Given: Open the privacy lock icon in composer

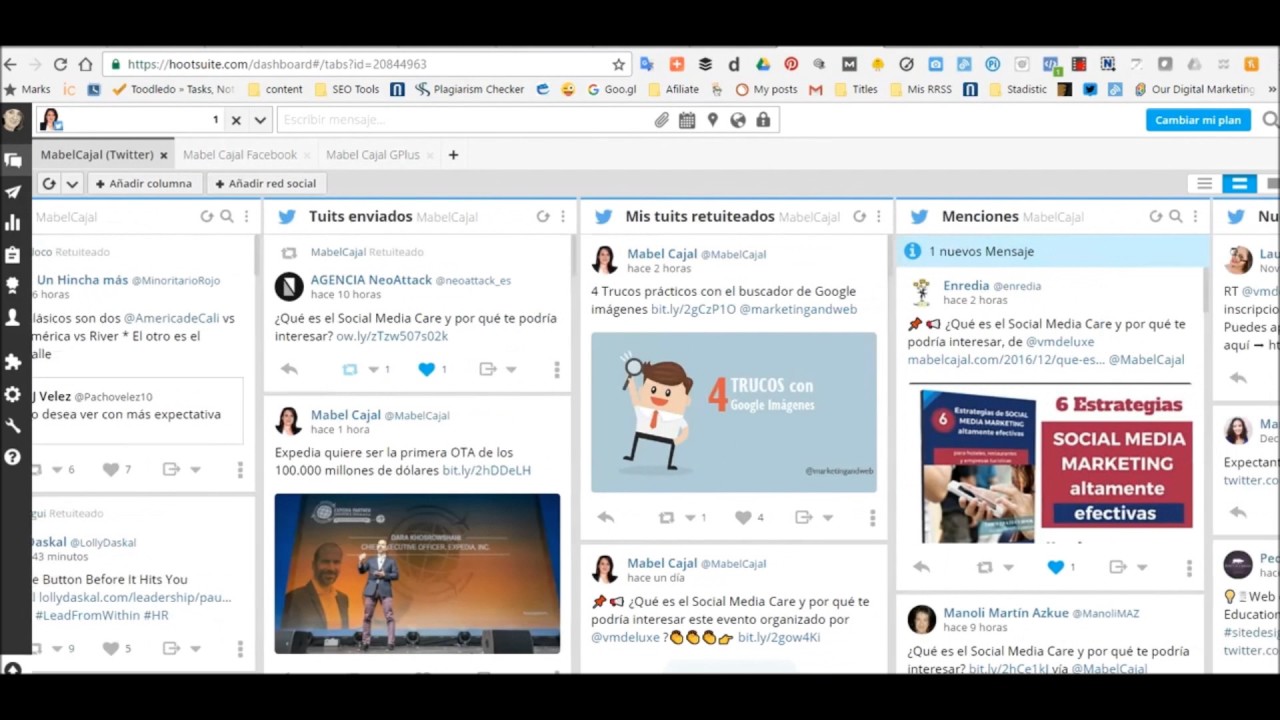Looking at the screenshot, I should pyautogui.click(x=763, y=120).
